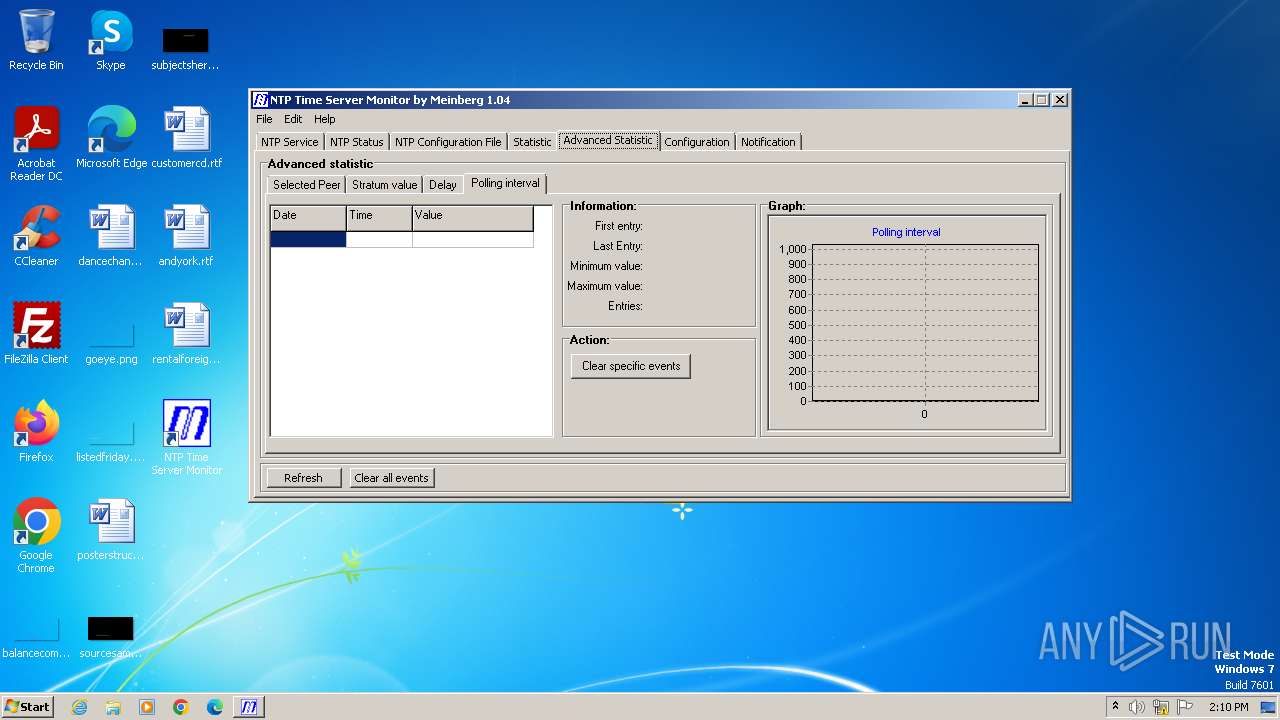Switch to the NTP Service tab

point(290,142)
